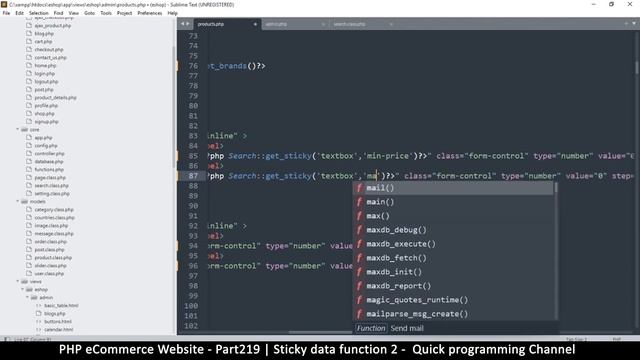Viewport: 640px width, 360px height.
Task: Select main() autocomplete suggestion
Action: [453, 202]
